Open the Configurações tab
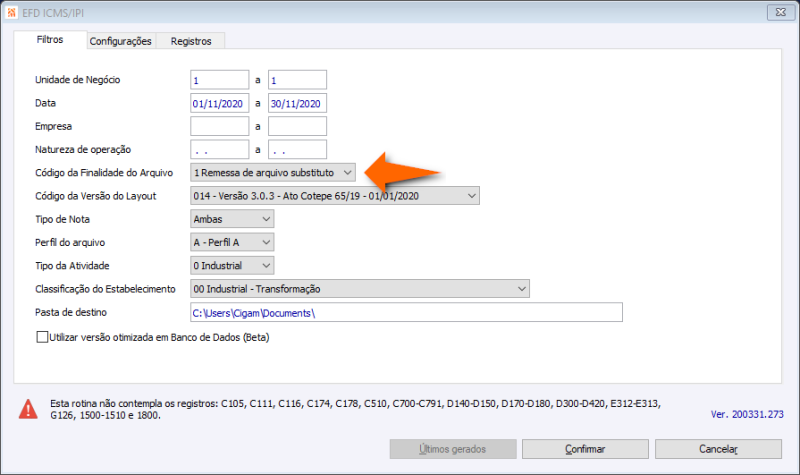 (120, 41)
